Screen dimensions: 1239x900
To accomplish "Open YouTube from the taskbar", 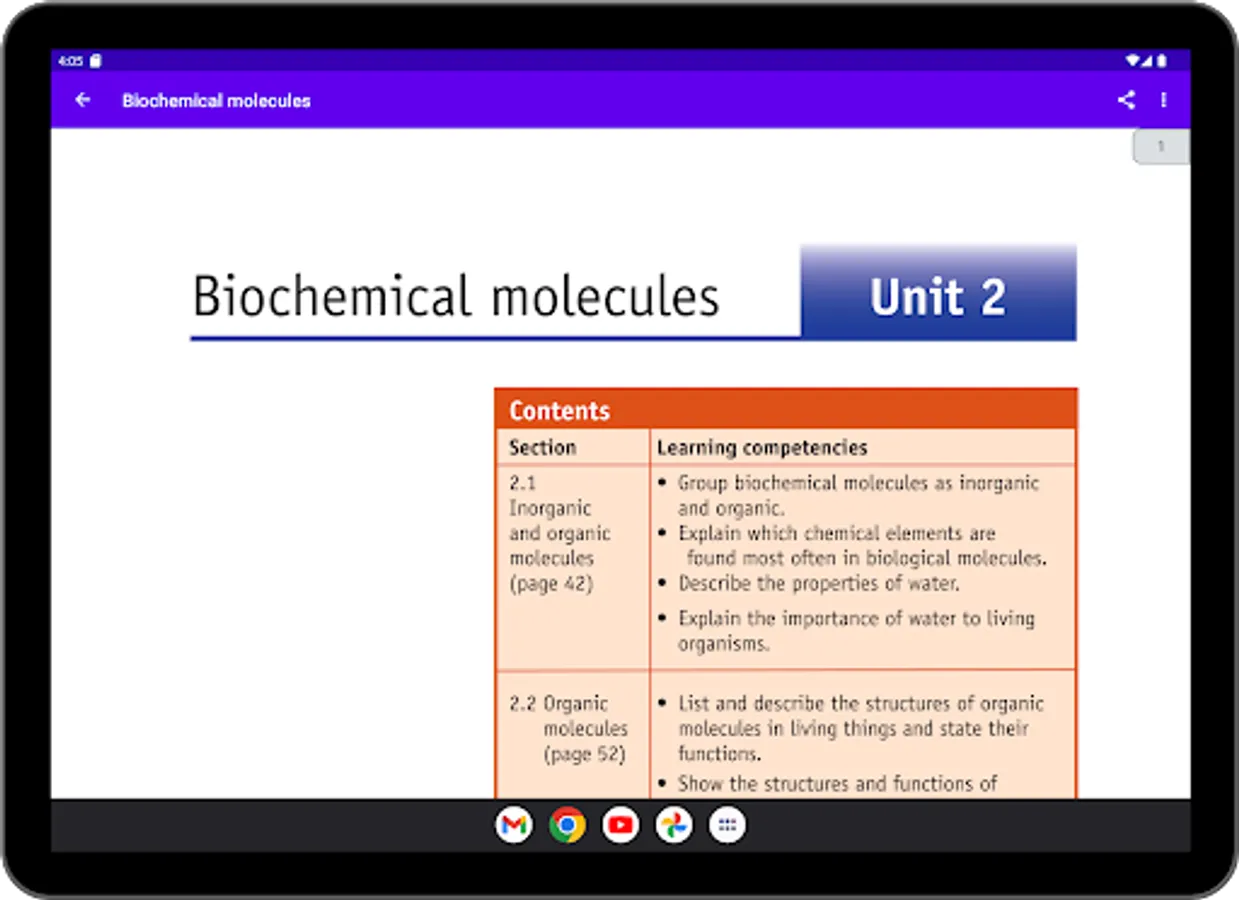I will [x=620, y=825].
